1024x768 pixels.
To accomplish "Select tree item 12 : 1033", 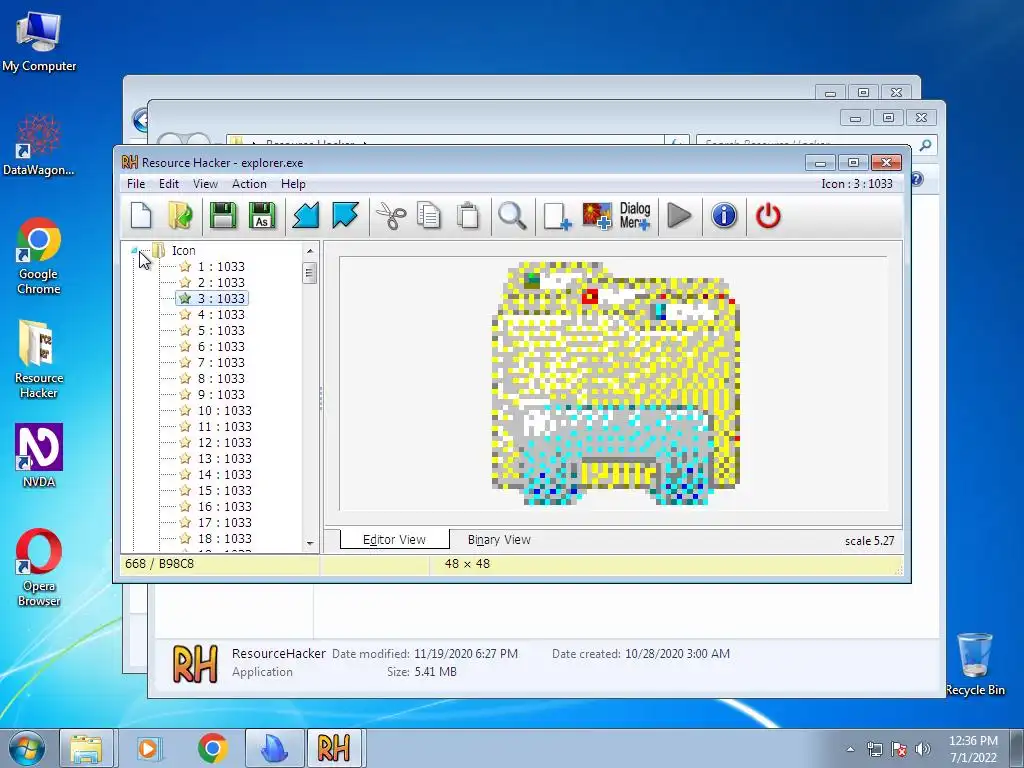I will 224,442.
